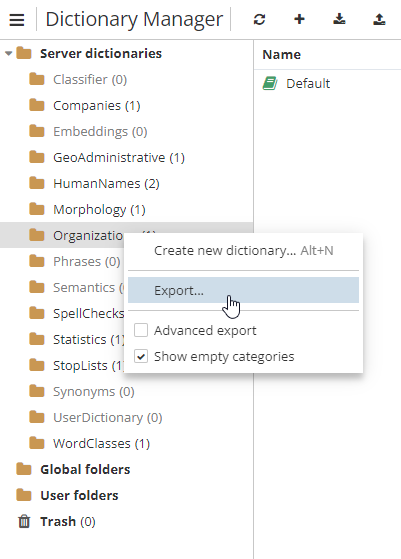Select Morphology (1) category
401x559 pixels.
coord(99,210)
